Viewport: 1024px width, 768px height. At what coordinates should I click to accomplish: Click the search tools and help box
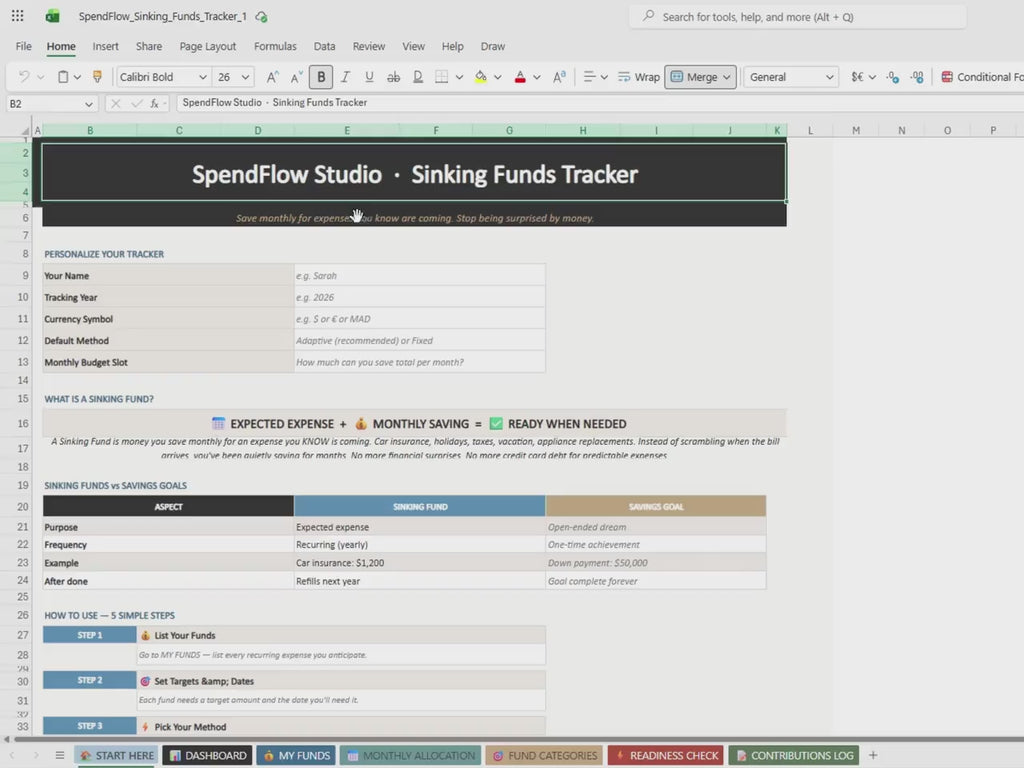[x=797, y=17]
